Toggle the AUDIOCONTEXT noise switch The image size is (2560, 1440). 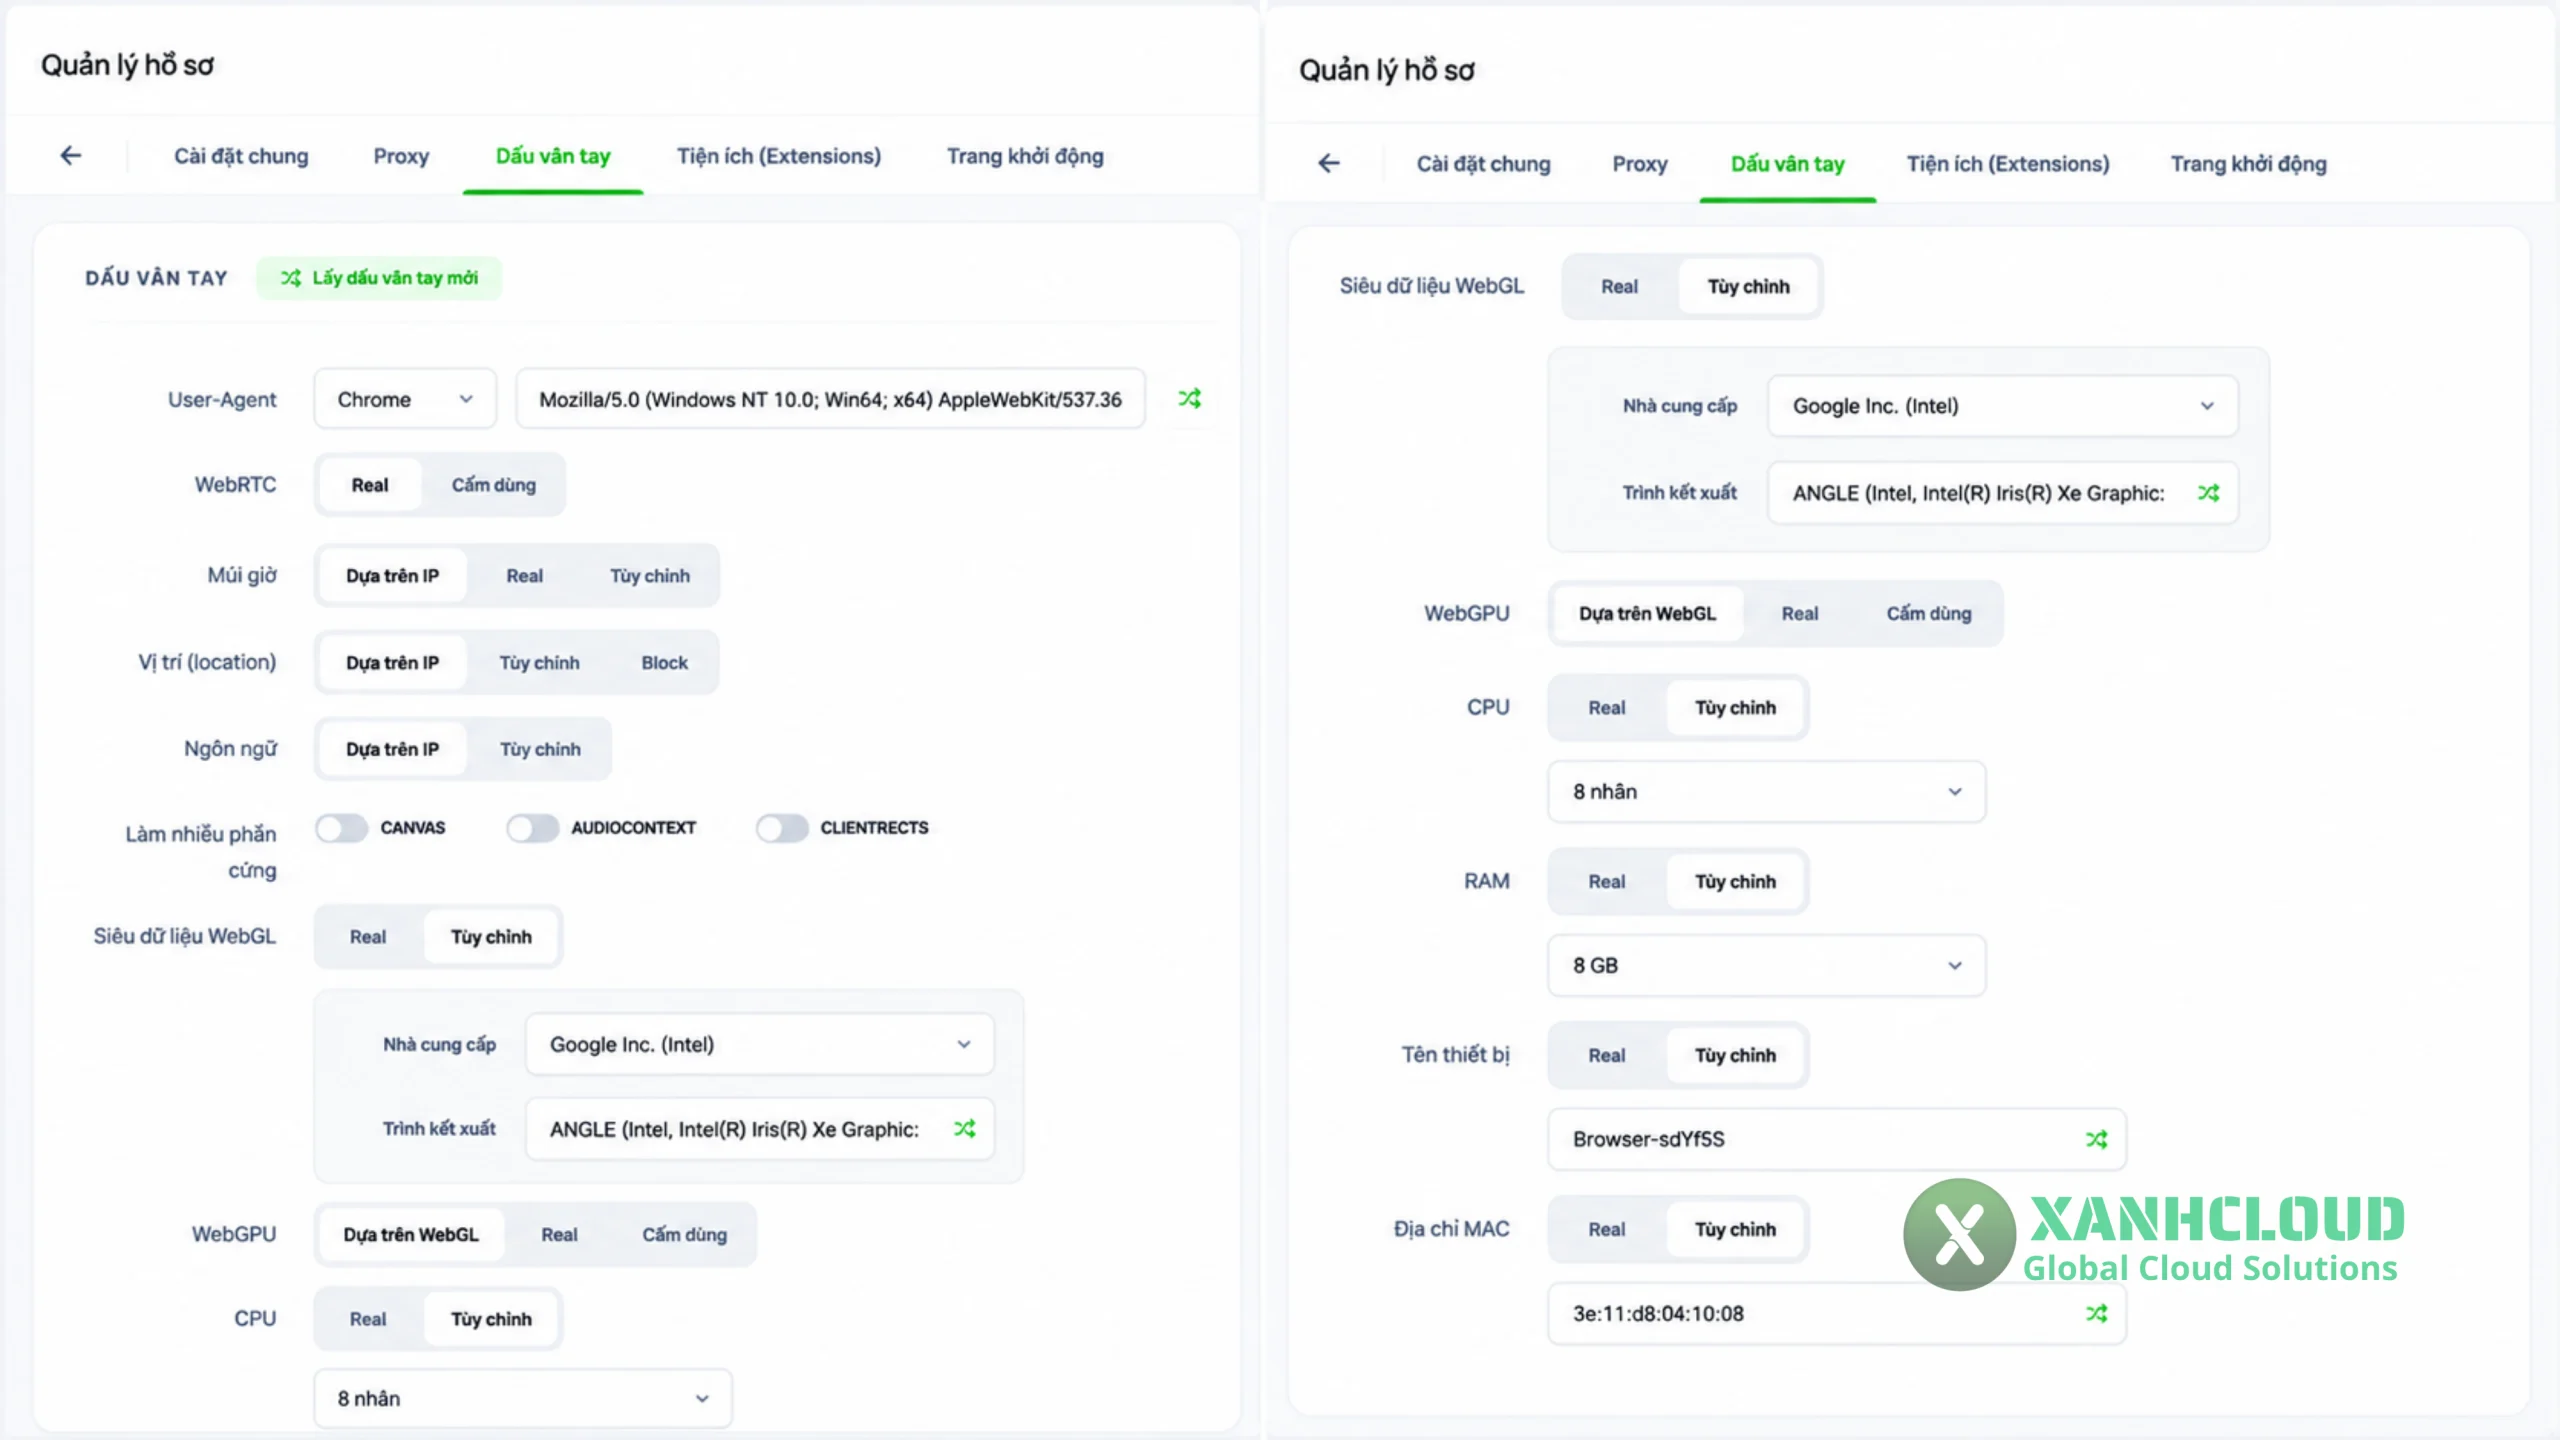[532, 828]
